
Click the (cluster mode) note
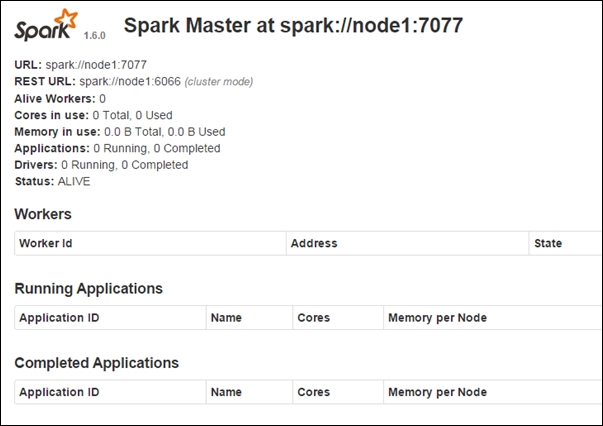(219, 82)
